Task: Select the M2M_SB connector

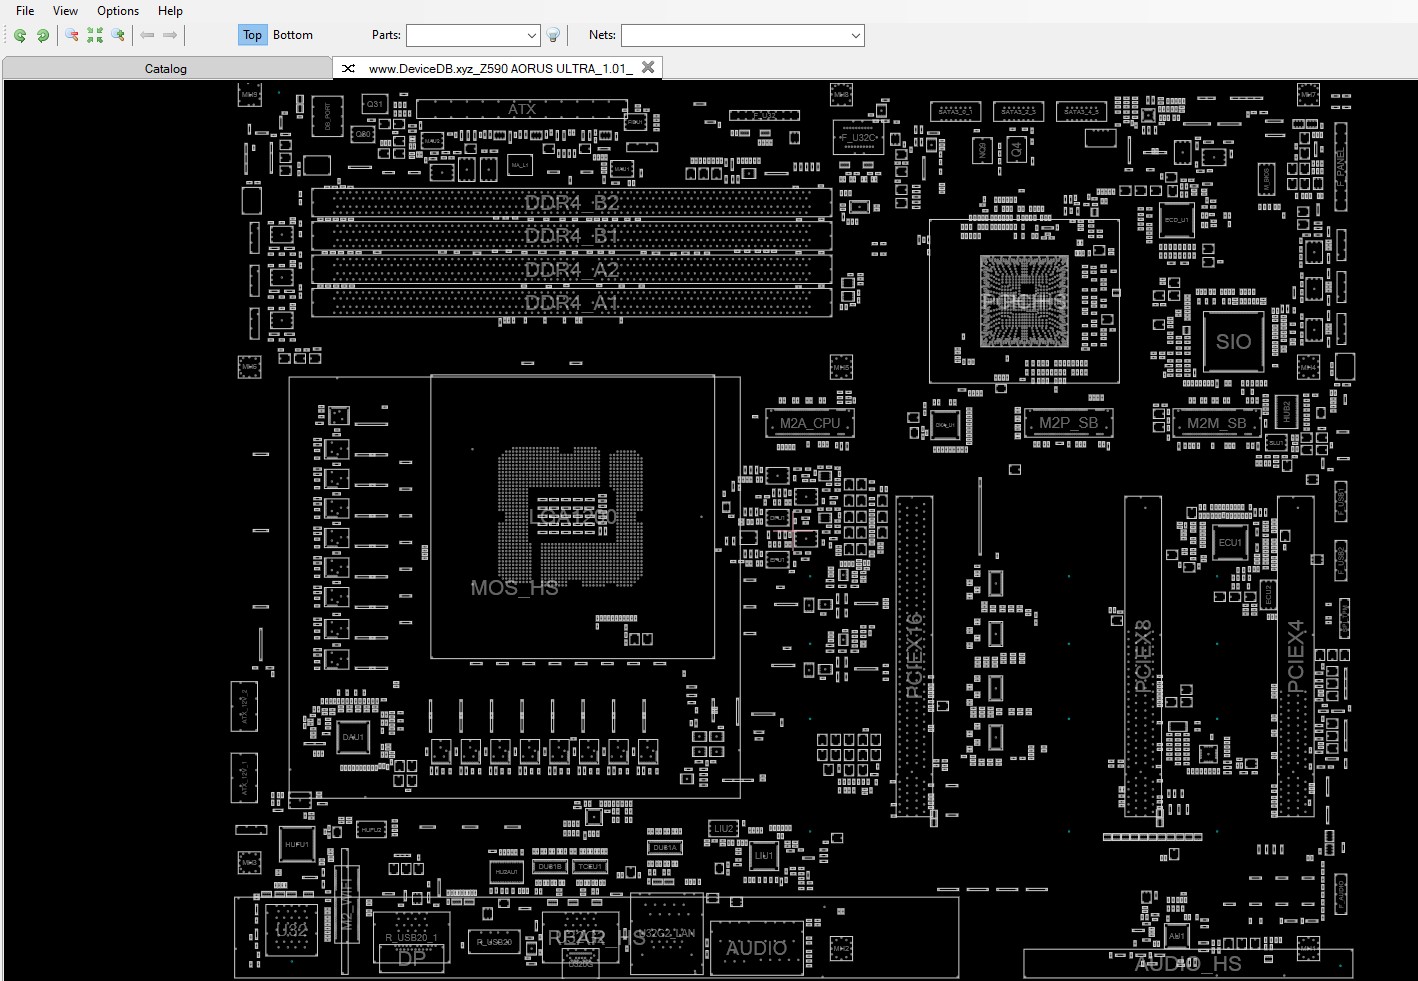Action: (1216, 423)
